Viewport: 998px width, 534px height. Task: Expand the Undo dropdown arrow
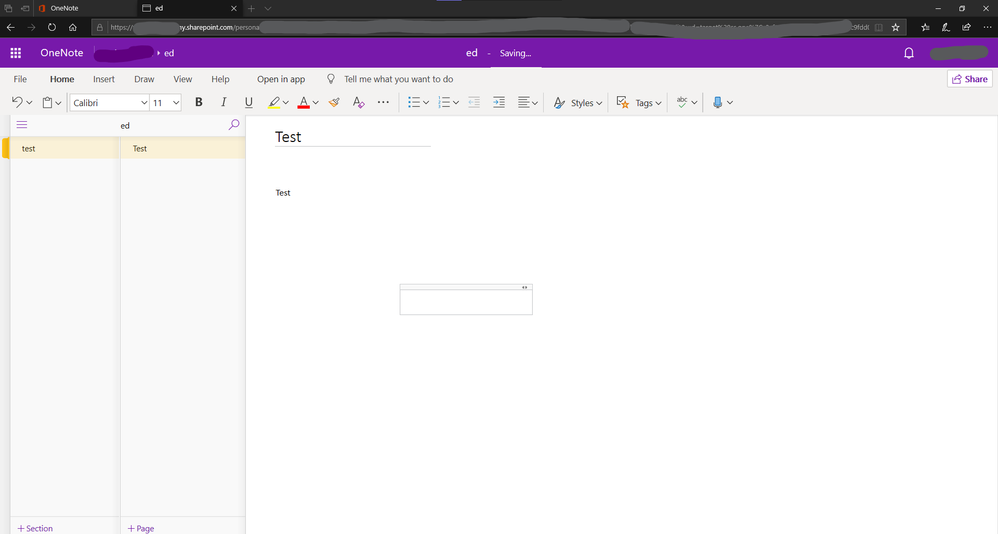(29, 102)
